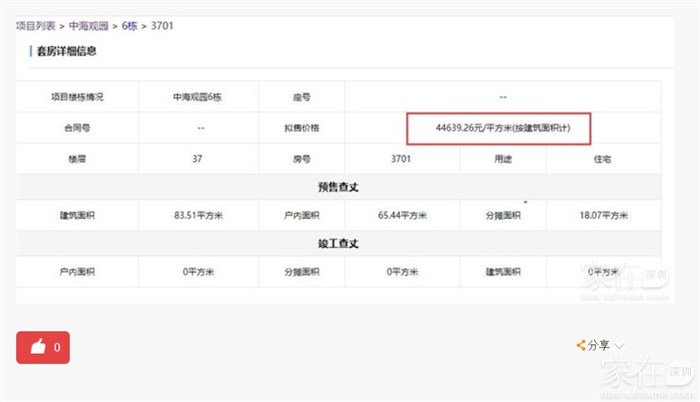Select the 3701 breadcrumb item

point(162,24)
